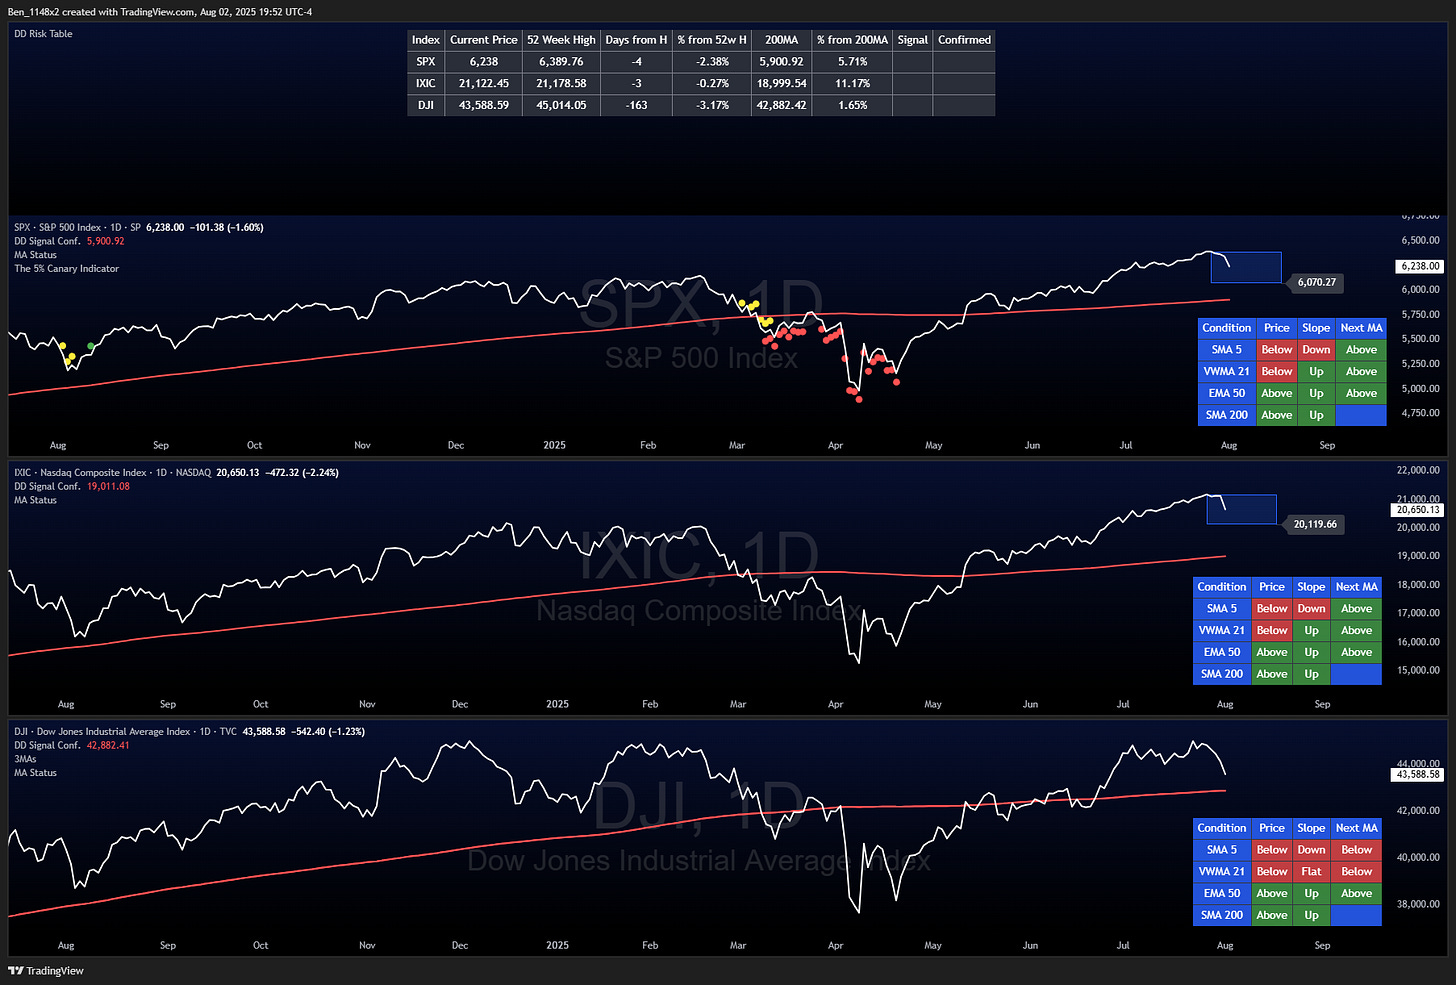Image resolution: width=1456 pixels, height=985 pixels.
Task: Click the 'Dec' label on the DJI time axis
Action: (460, 945)
